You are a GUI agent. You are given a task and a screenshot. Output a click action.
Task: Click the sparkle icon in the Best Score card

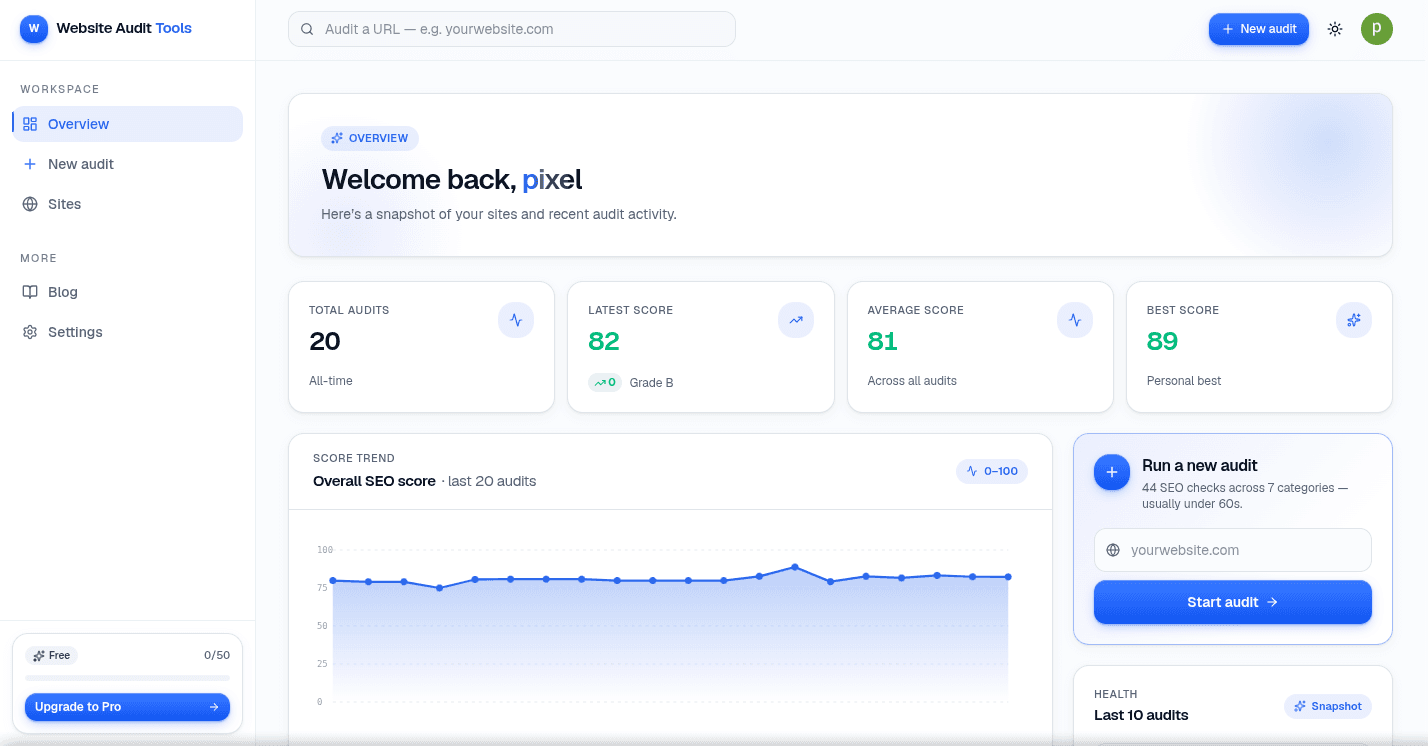[1354, 320]
